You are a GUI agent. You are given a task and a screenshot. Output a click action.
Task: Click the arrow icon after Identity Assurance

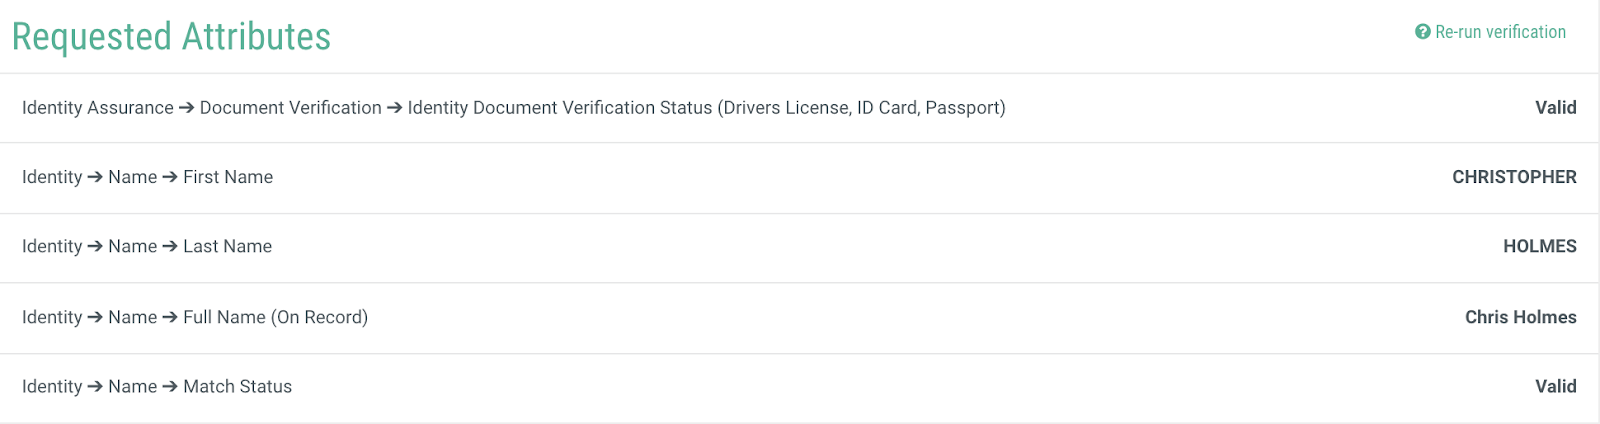tap(187, 108)
